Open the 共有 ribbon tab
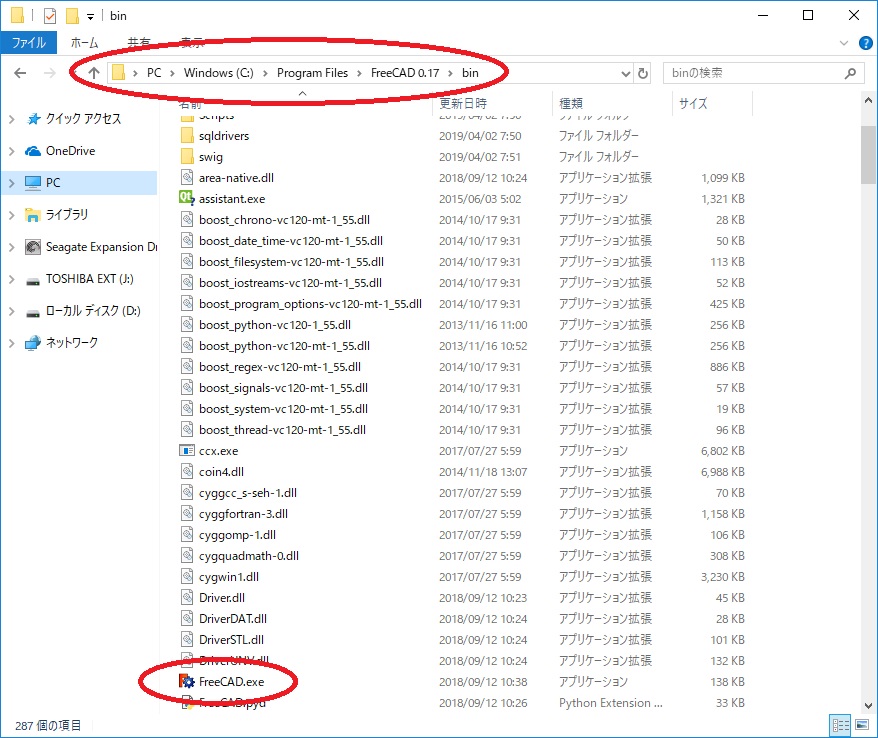The width and height of the screenshot is (878, 738). pyautogui.click(x=139, y=43)
